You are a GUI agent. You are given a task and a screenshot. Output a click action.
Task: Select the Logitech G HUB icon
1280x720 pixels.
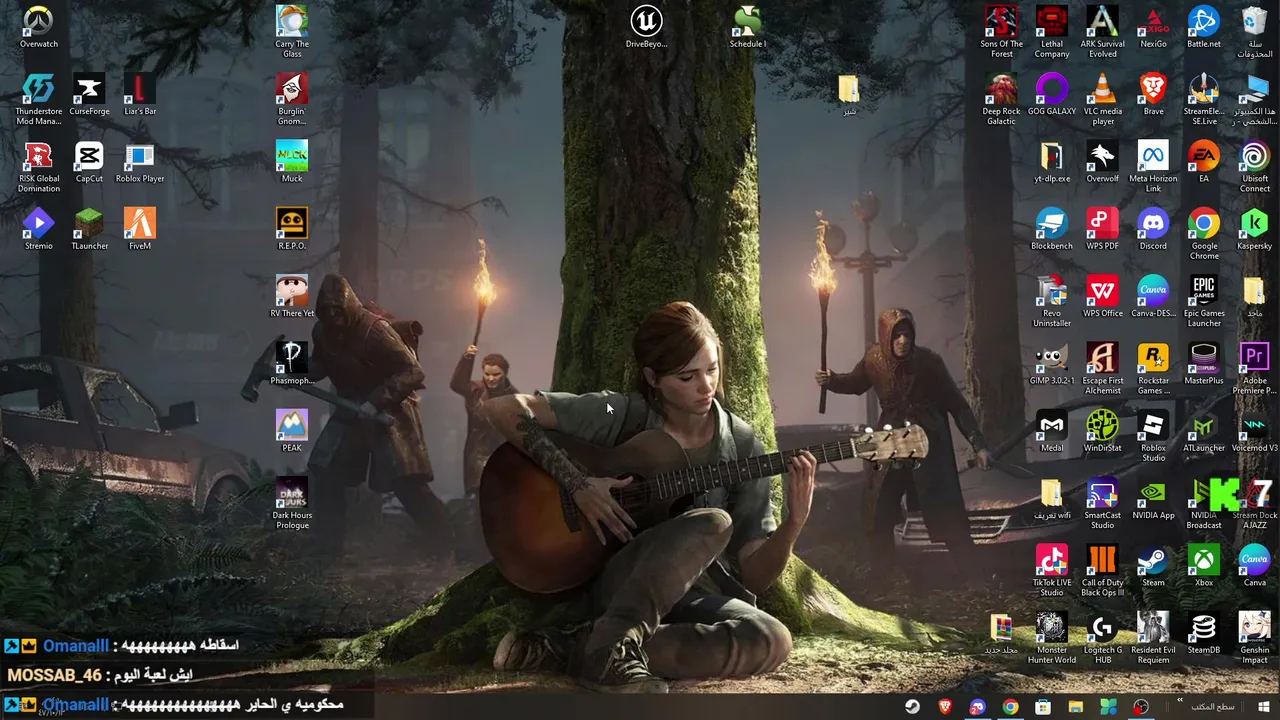pos(1103,638)
